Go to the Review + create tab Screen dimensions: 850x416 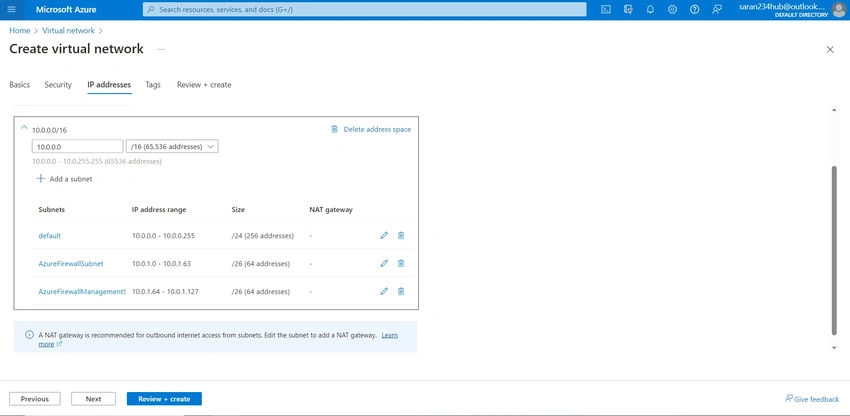pyautogui.click(x=204, y=85)
